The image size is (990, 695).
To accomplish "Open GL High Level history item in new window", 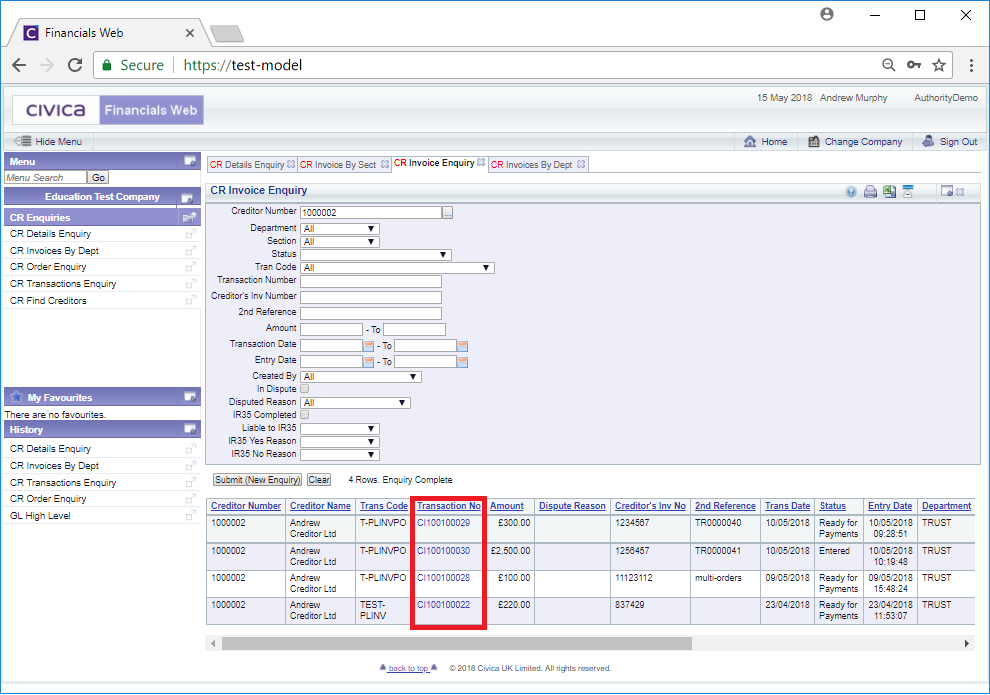I will 190,516.
